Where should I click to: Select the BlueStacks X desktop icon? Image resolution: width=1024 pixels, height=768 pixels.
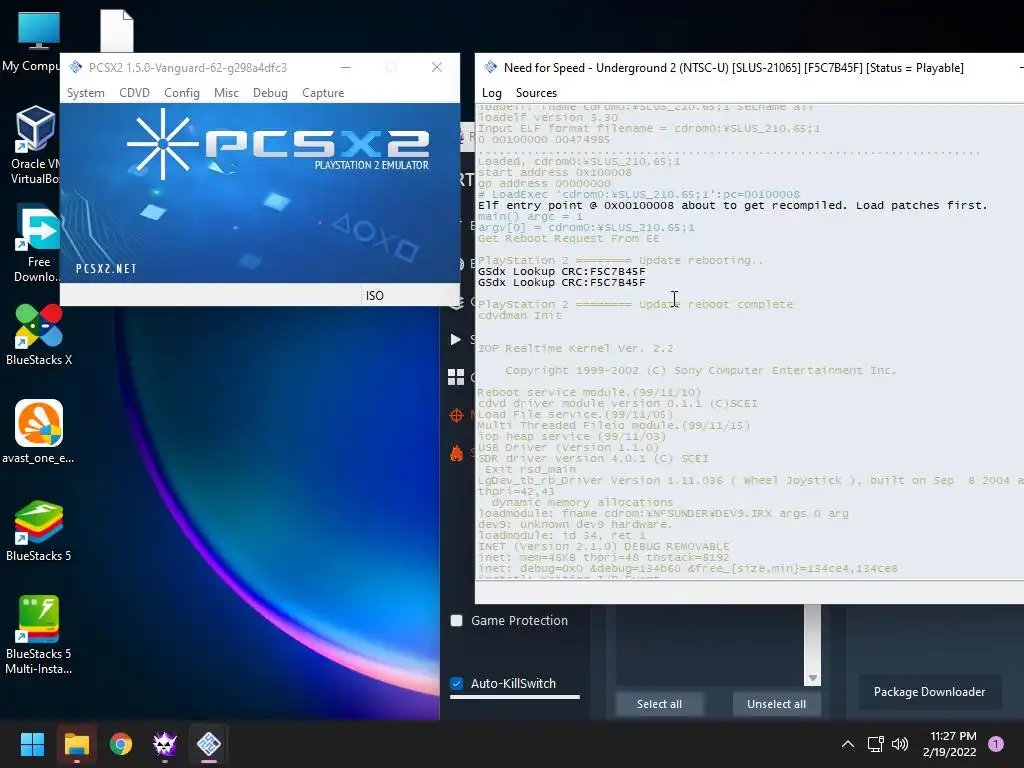point(39,334)
